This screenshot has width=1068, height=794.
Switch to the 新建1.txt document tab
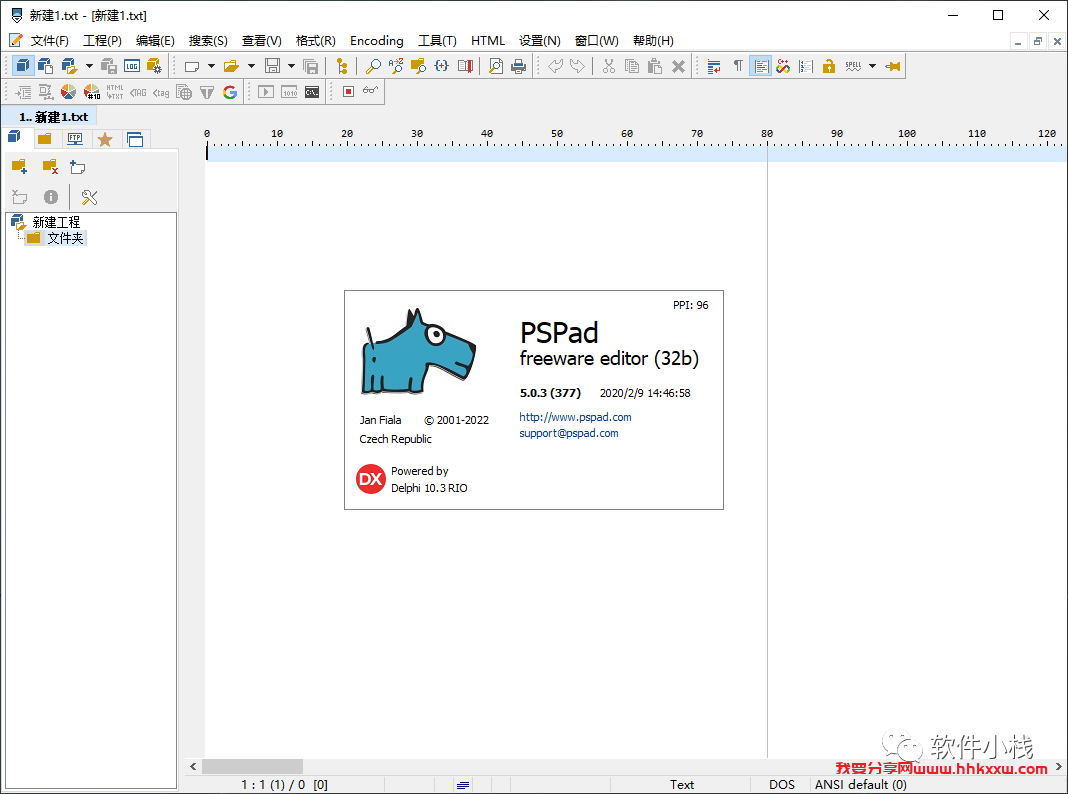click(54, 117)
